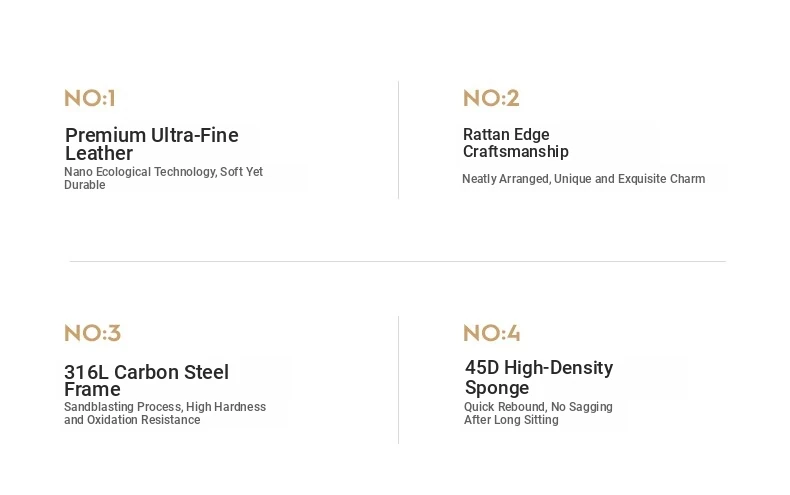This screenshot has width=790, height=495.
Task: Click the gold NO:4 label
Action: click(491, 333)
